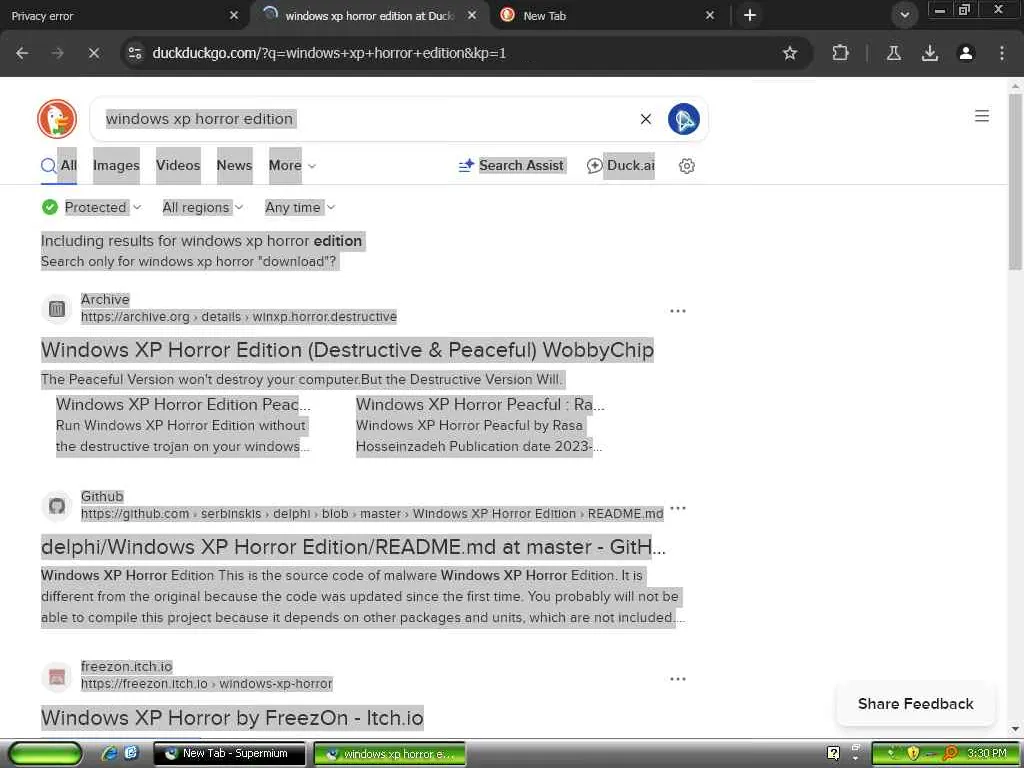Image resolution: width=1024 pixels, height=768 pixels.
Task: View site information icon in address bar
Action: pos(135,53)
